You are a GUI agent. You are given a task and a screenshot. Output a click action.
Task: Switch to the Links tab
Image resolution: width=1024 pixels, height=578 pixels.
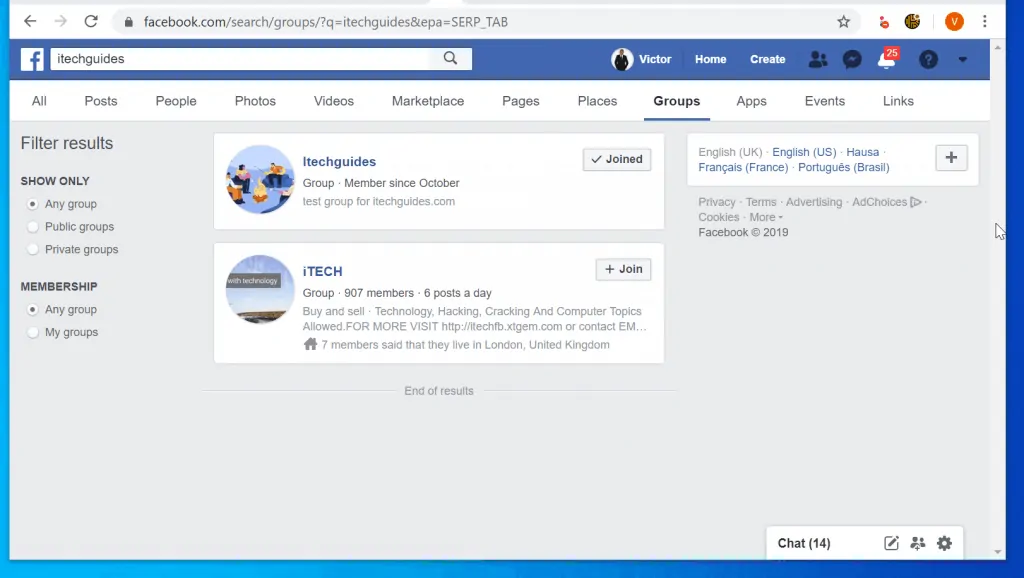[x=898, y=101]
